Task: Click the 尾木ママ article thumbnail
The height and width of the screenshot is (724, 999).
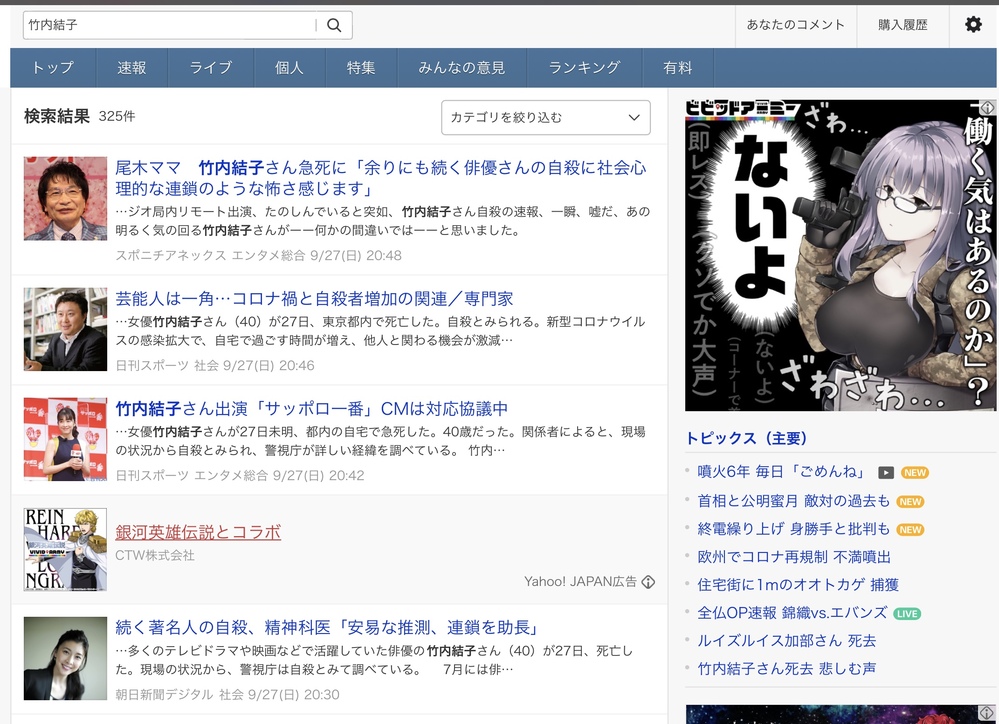Action: coord(65,198)
